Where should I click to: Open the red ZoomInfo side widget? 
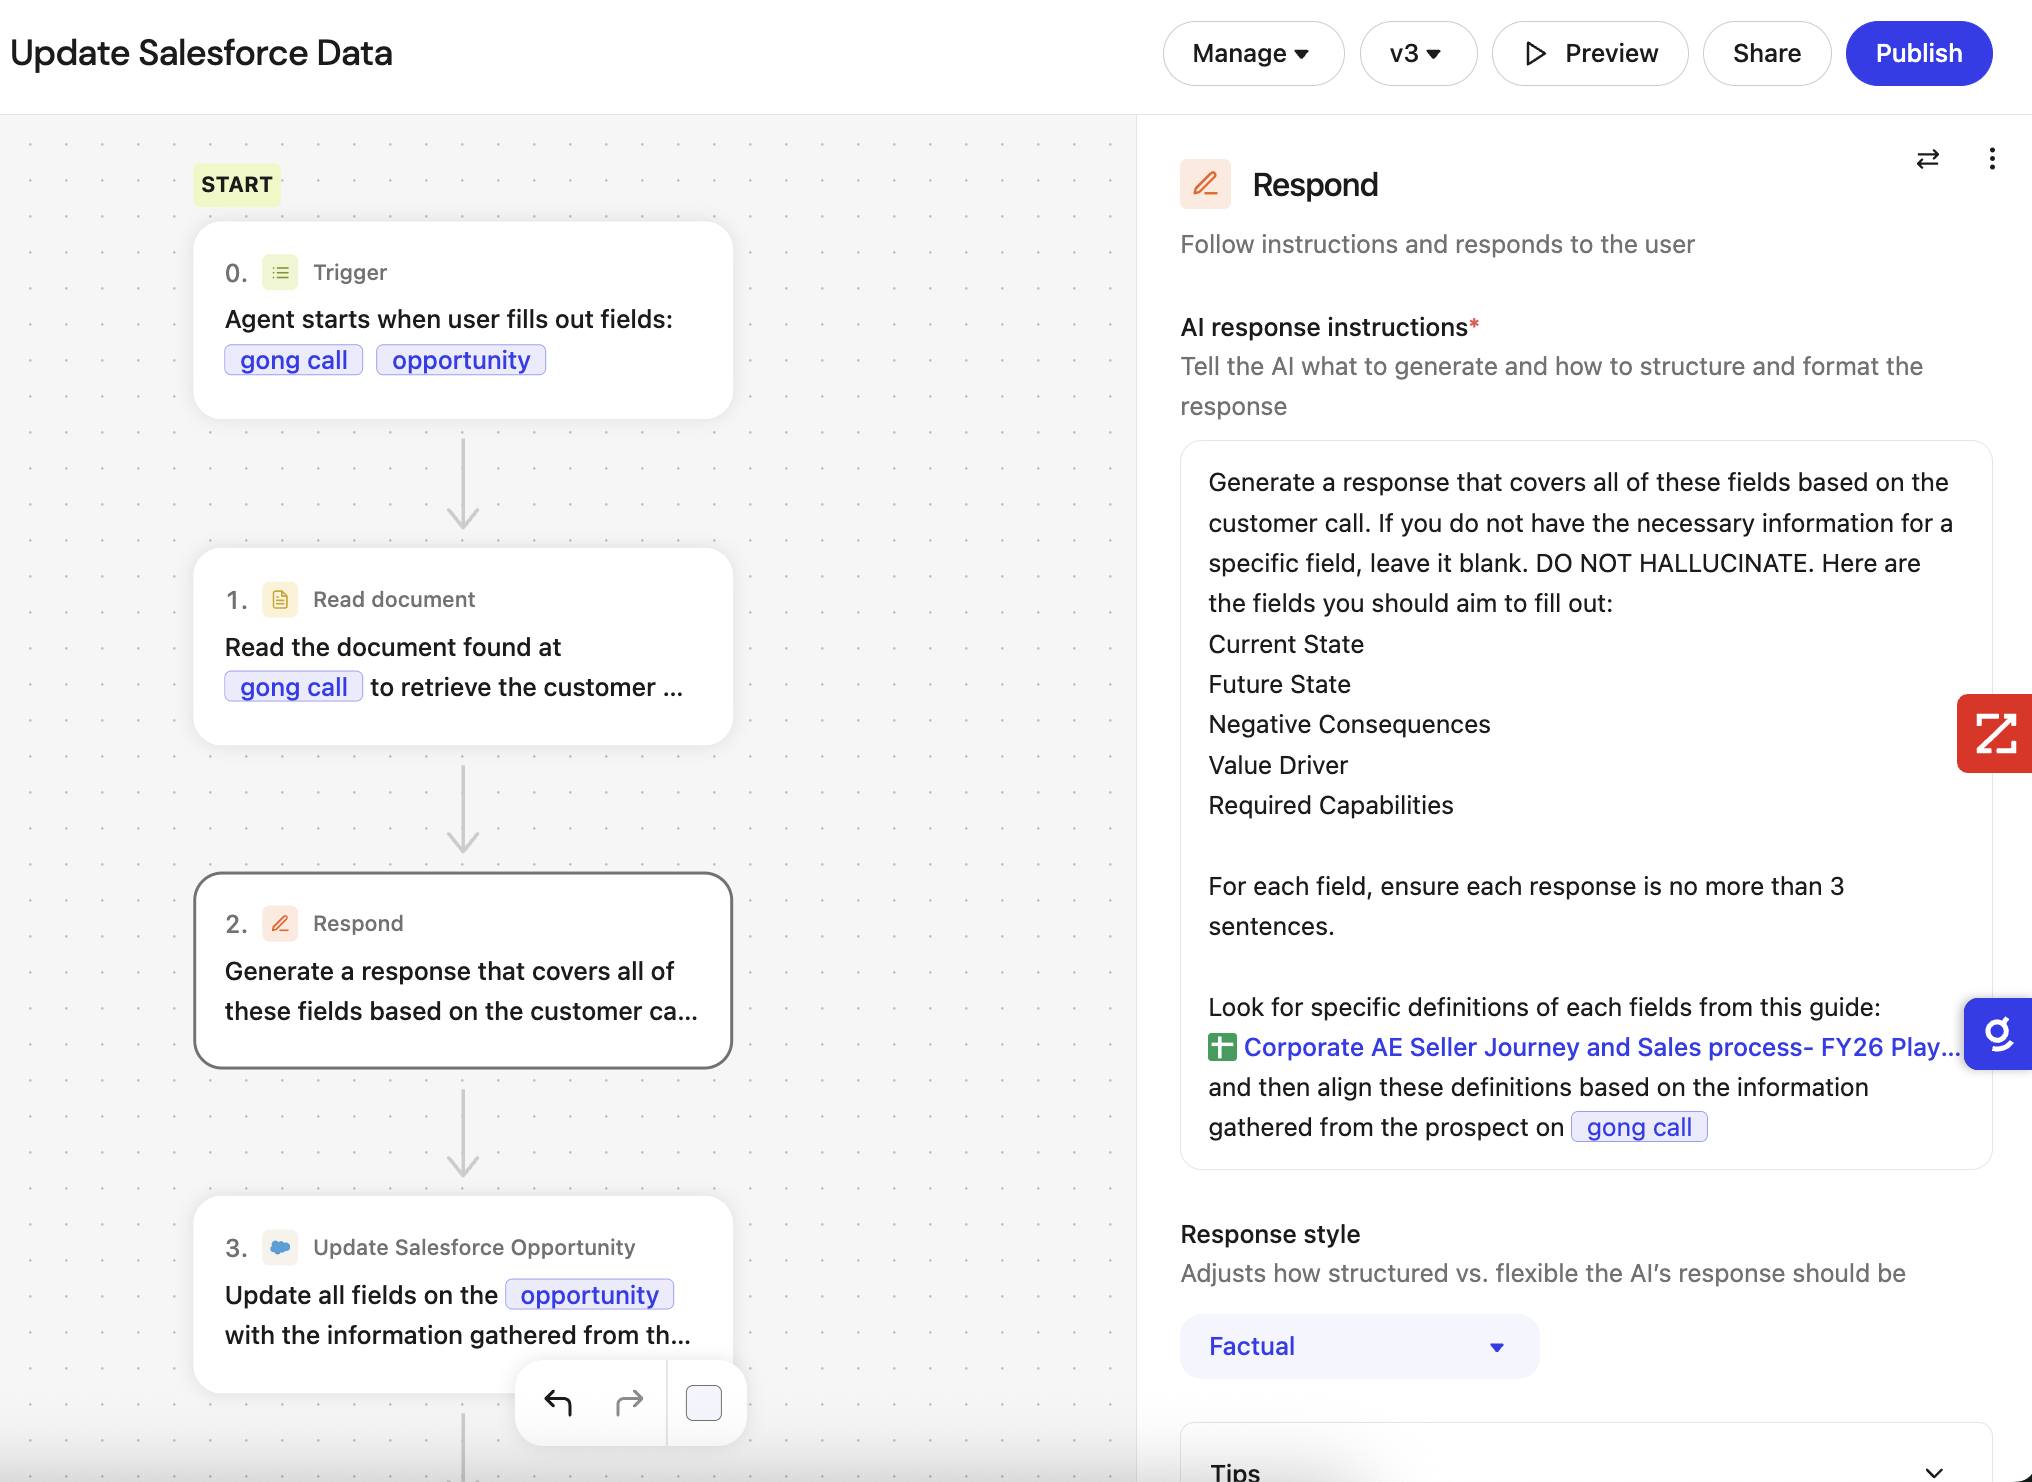coord(1994,733)
